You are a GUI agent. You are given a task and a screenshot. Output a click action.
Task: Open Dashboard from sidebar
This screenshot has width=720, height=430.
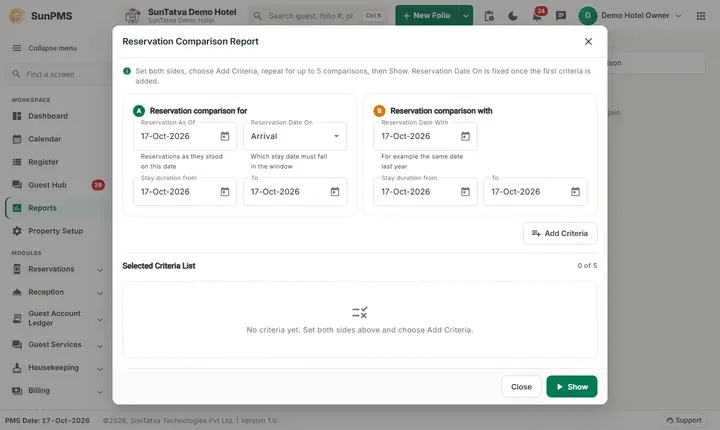point(48,116)
